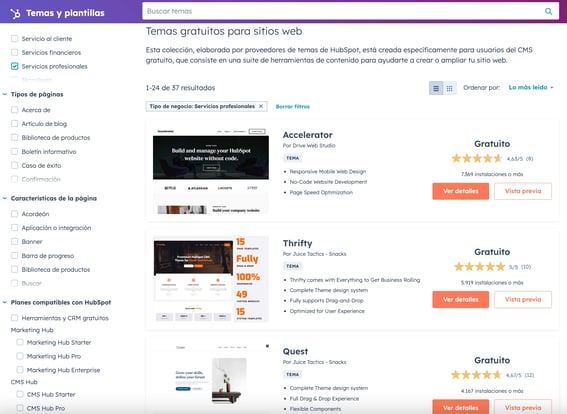Open Accelerator theme thumbnail

[x=211, y=171]
